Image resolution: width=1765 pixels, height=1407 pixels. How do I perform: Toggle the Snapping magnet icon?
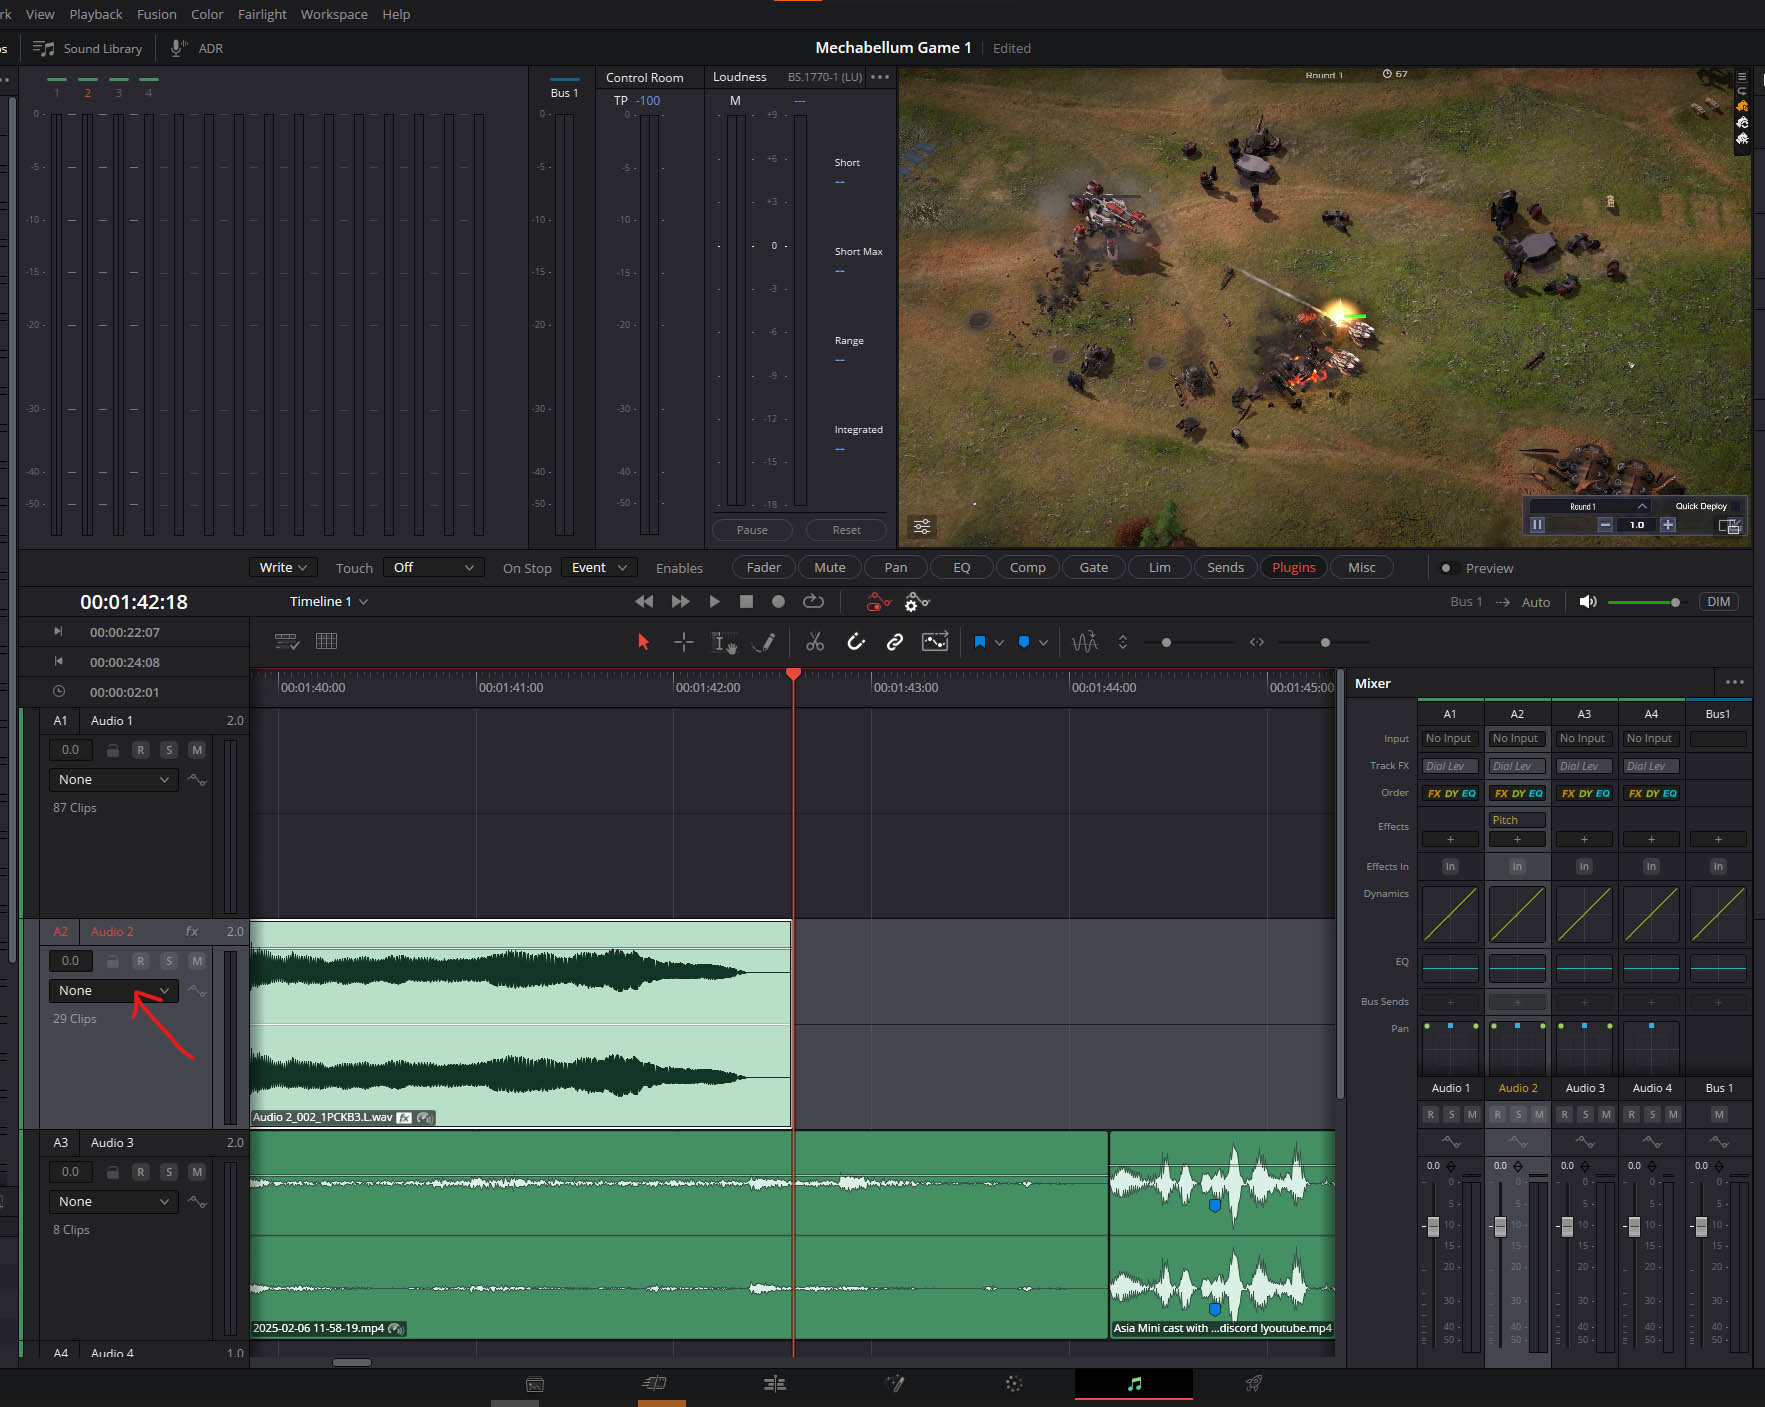pos(856,642)
